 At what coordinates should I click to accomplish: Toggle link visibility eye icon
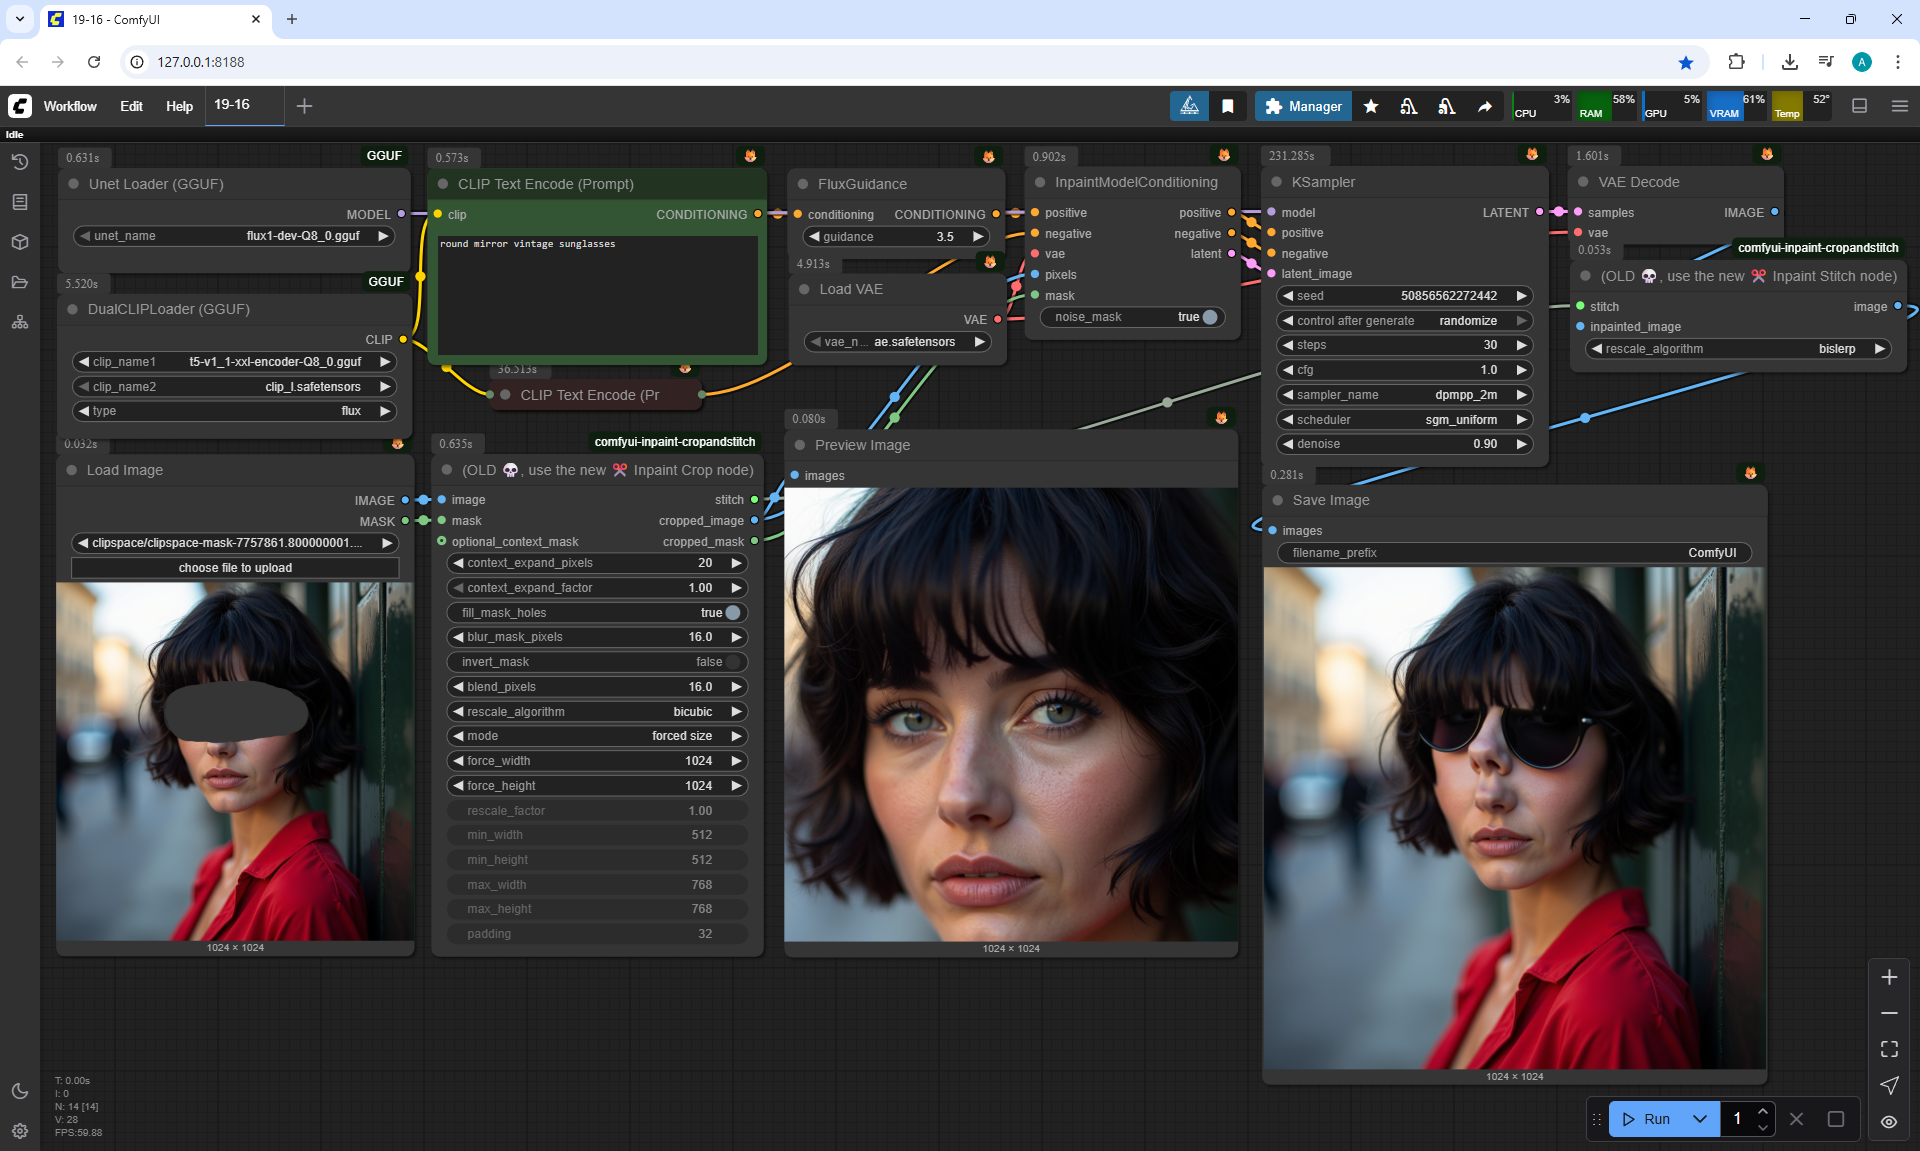pyautogui.click(x=1889, y=1122)
